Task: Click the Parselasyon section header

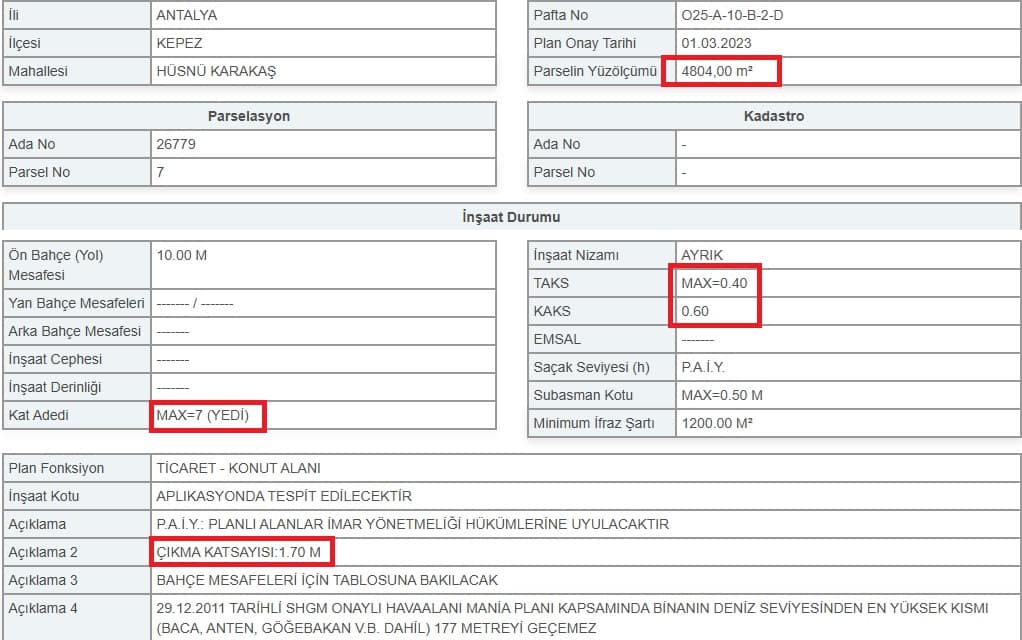Action: (x=249, y=116)
